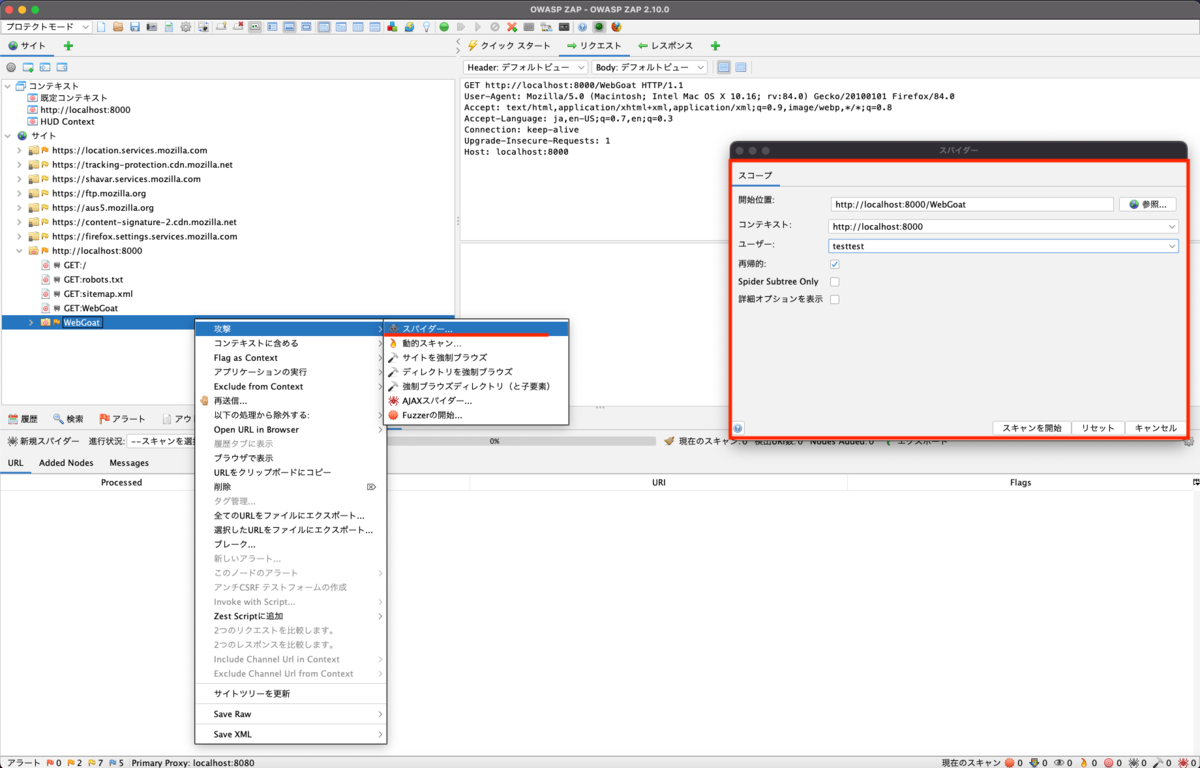Click the Persist Session floppy disk icon

tap(135, 27)
